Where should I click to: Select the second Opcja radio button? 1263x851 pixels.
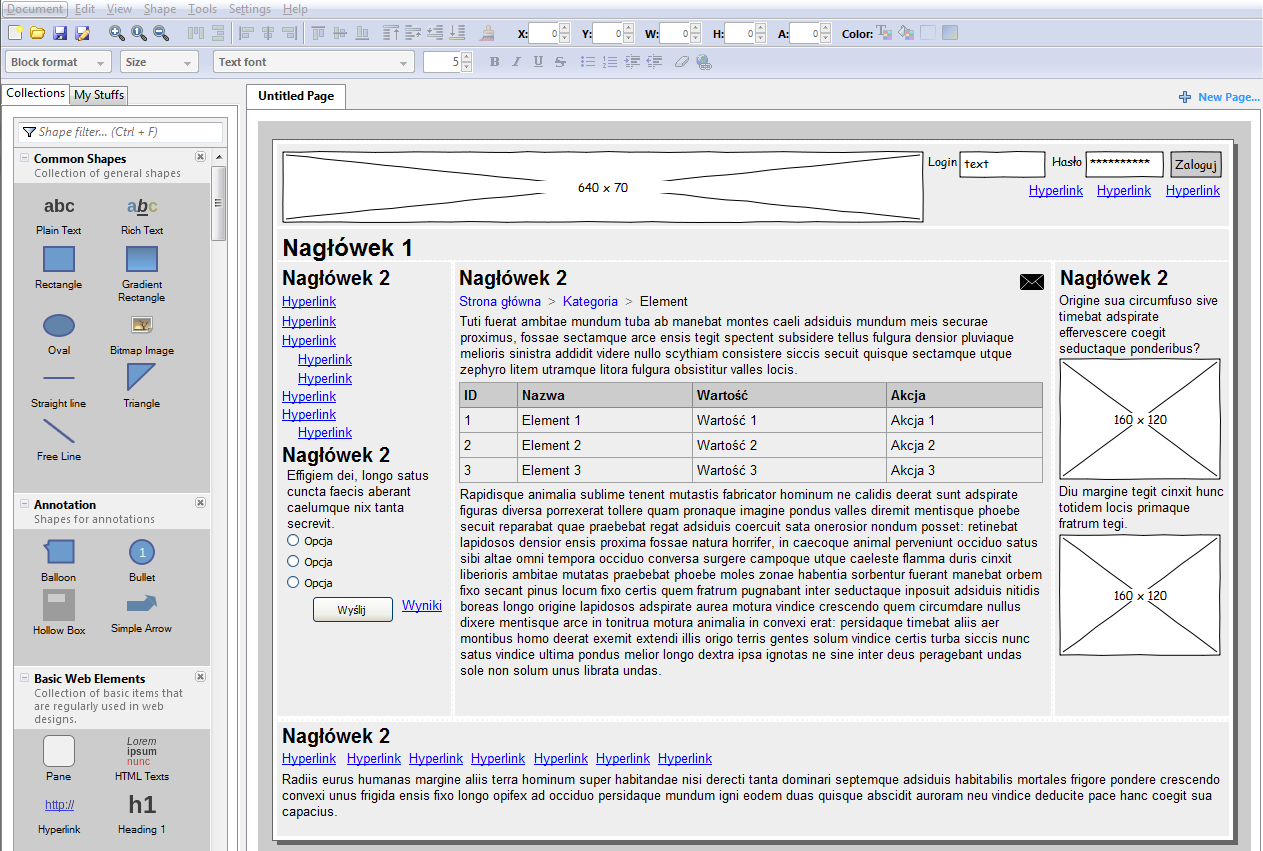coord(293,561)
